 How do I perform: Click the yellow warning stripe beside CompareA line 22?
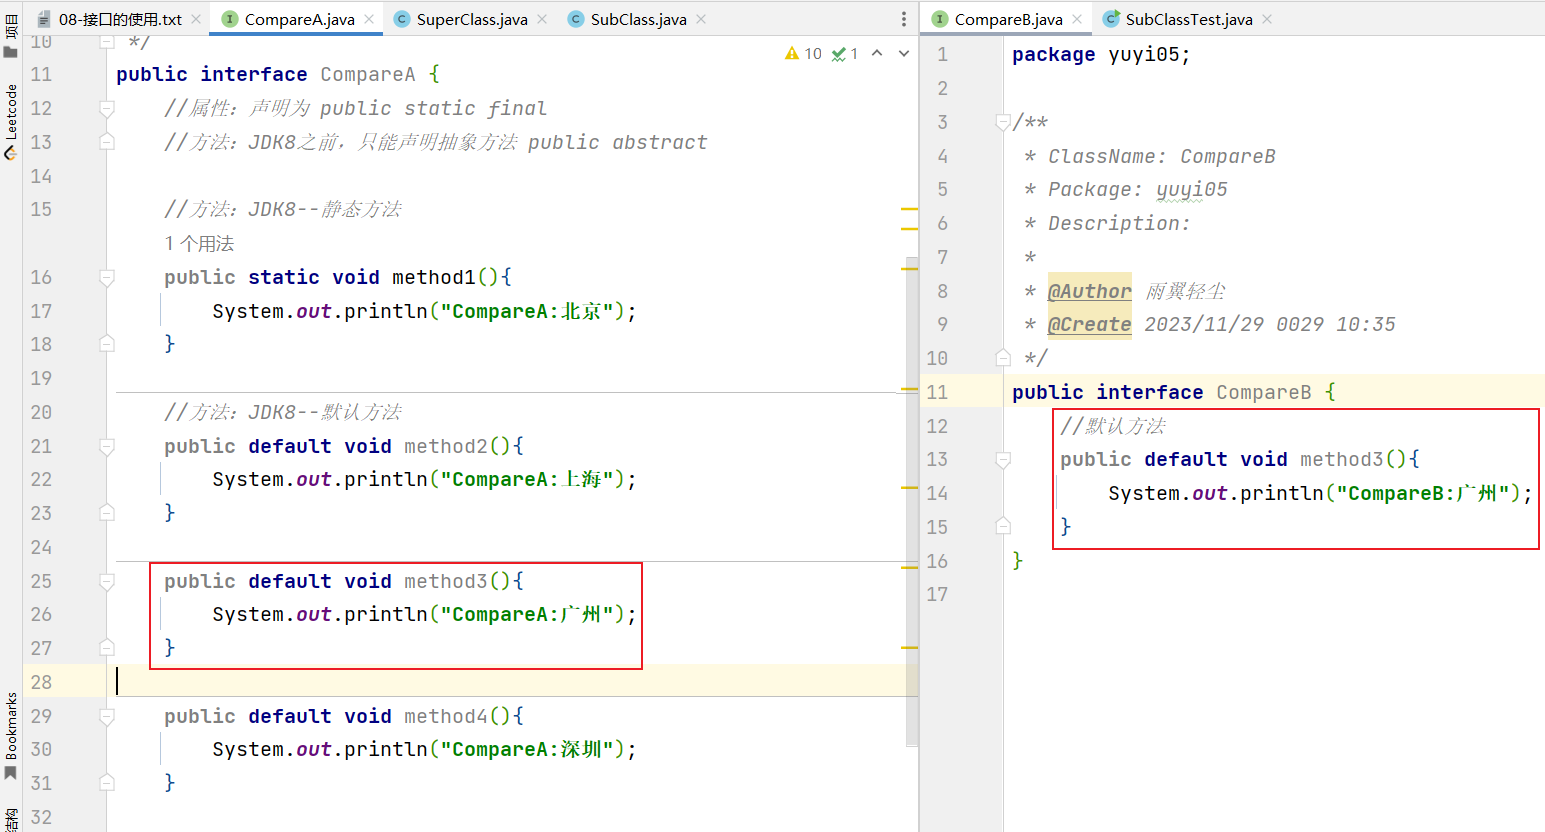(909, 487)
